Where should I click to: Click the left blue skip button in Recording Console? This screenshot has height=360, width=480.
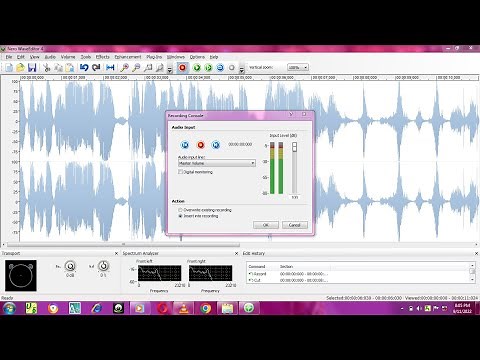(x=185, y=145)
